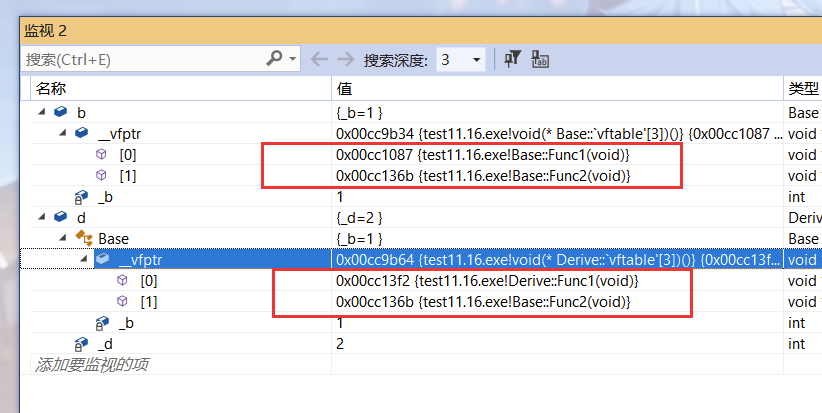Select the _d row name
This screenshot has height=413, width=822.
tap(105, 344)
